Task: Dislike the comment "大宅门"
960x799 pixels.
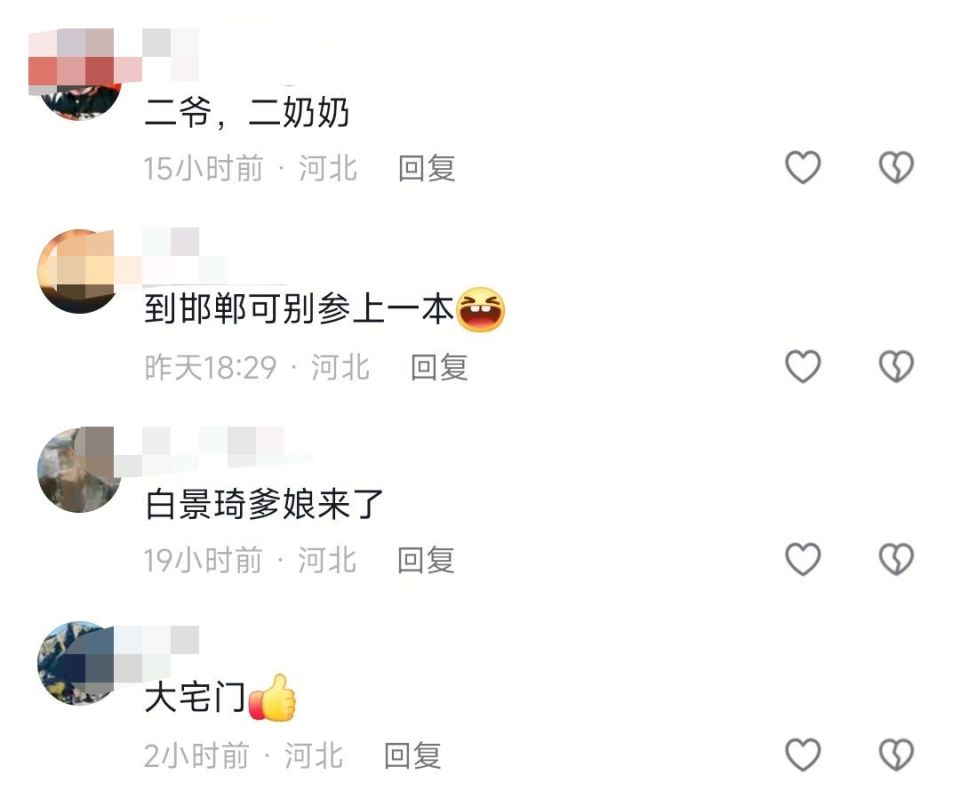Action: 896,754
